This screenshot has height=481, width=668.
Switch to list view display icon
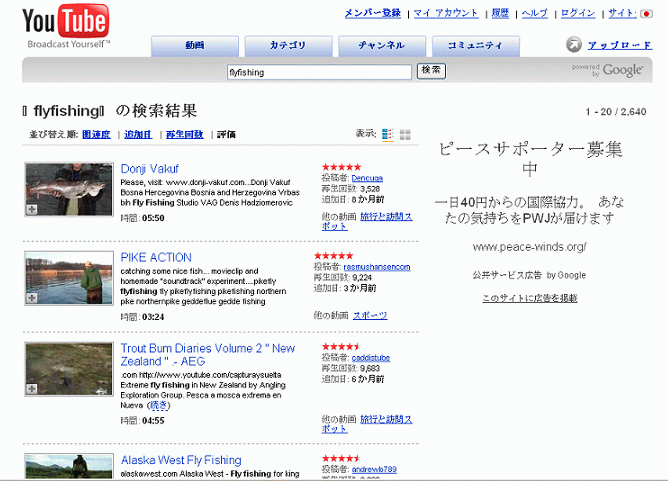click(x=388, y=135)
